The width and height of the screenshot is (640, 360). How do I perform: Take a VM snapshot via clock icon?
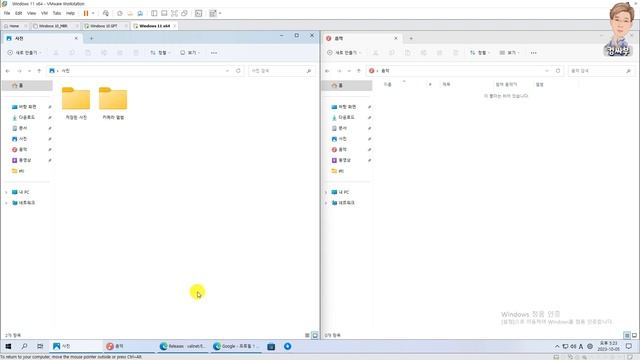(x=120, y=13)
